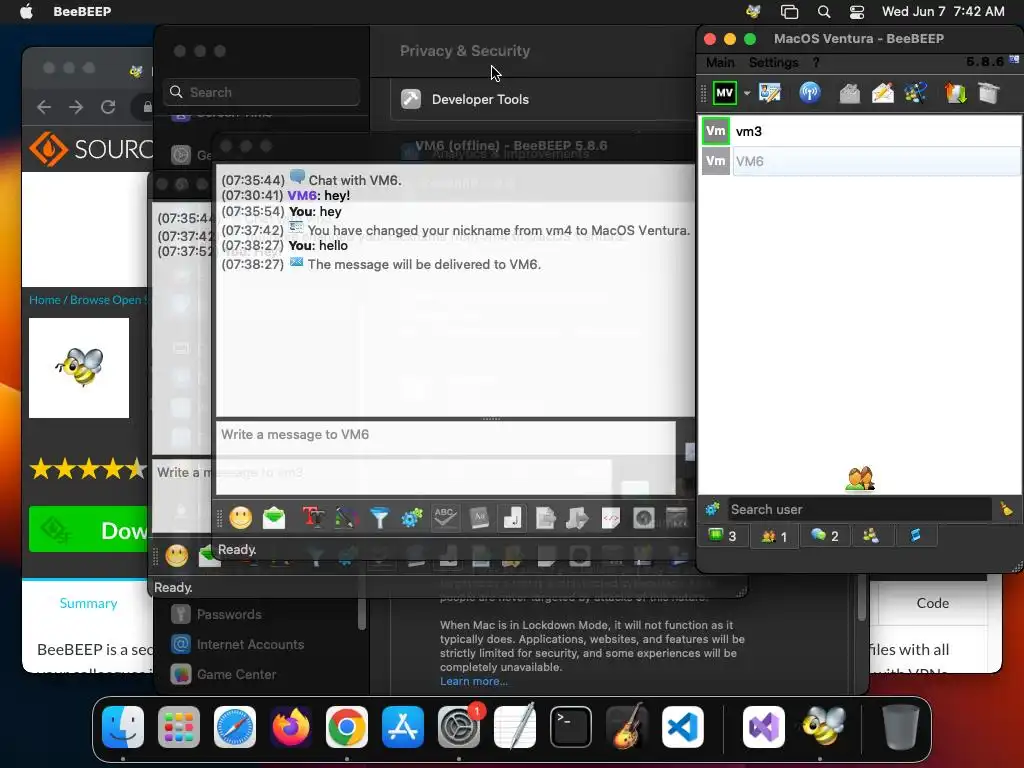Click the write message envelope-with-pencil icon
This screenshot has height=768, width=1024.
[882, 93]
